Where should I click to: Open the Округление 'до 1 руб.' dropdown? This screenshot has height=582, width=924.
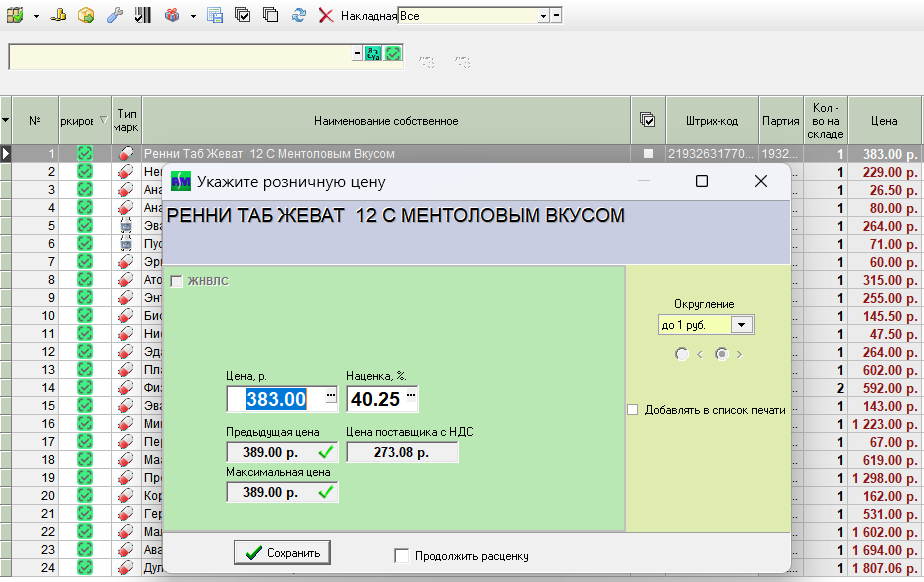click(x=741, y=325)
